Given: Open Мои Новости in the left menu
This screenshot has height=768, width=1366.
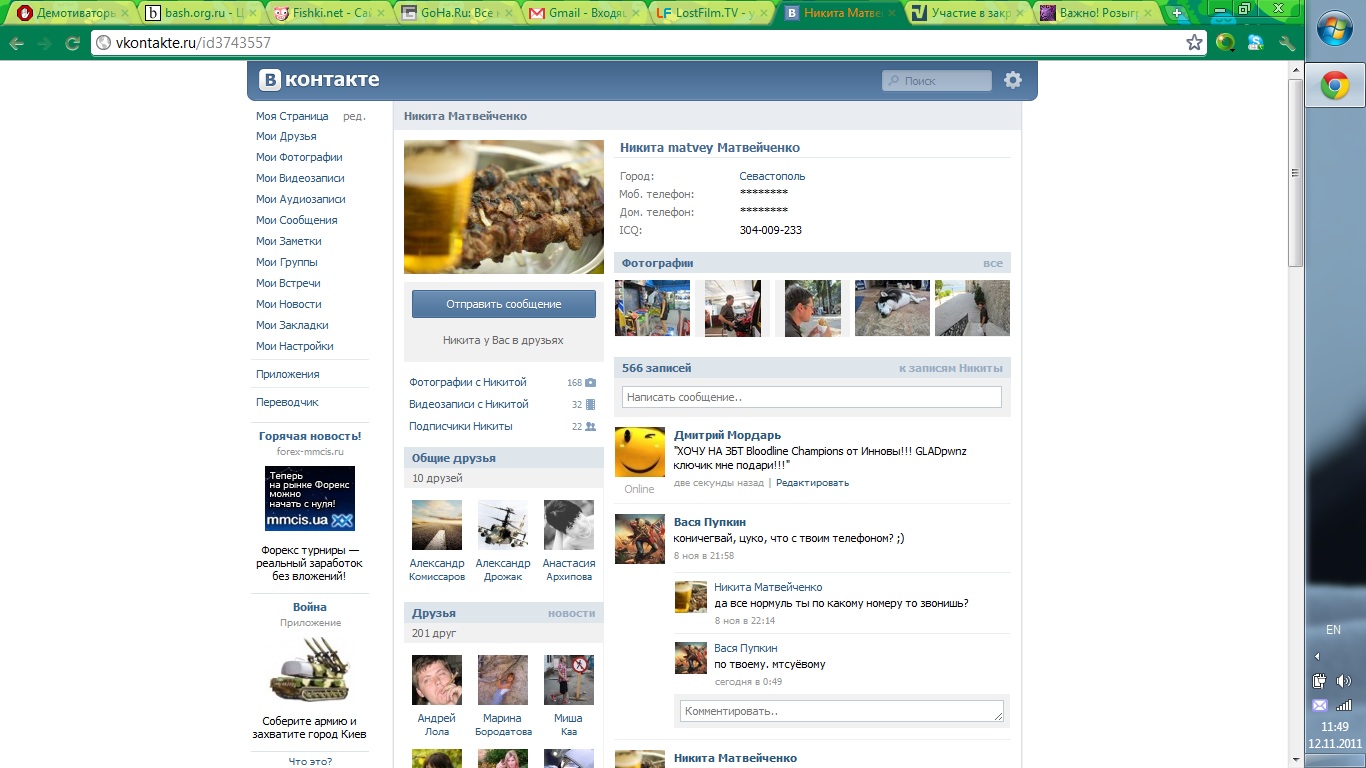Looking at the screenshot, I should tap(289, 304).
